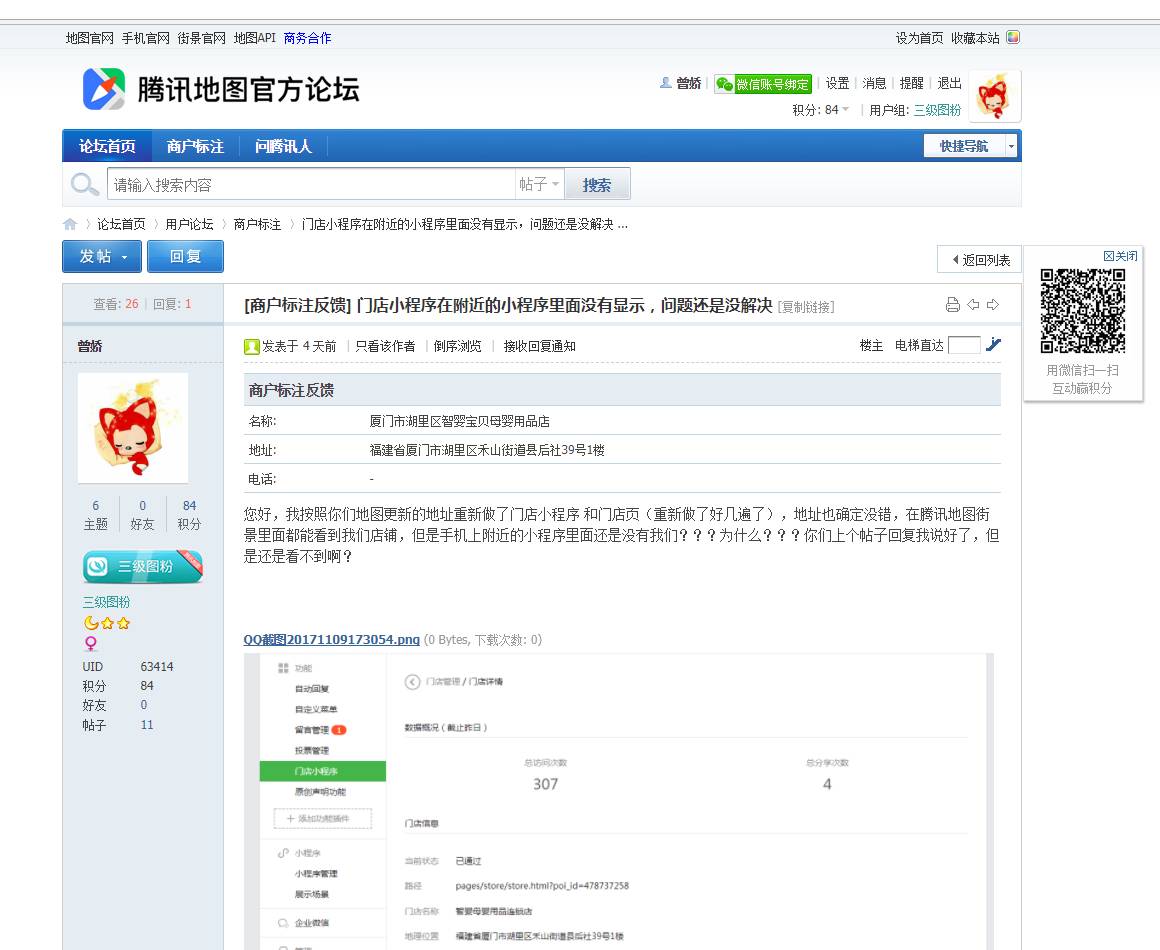The width and height of the screenshot is (1160, 950).
Task: Click 收藏本站 link
Action: 975,38
